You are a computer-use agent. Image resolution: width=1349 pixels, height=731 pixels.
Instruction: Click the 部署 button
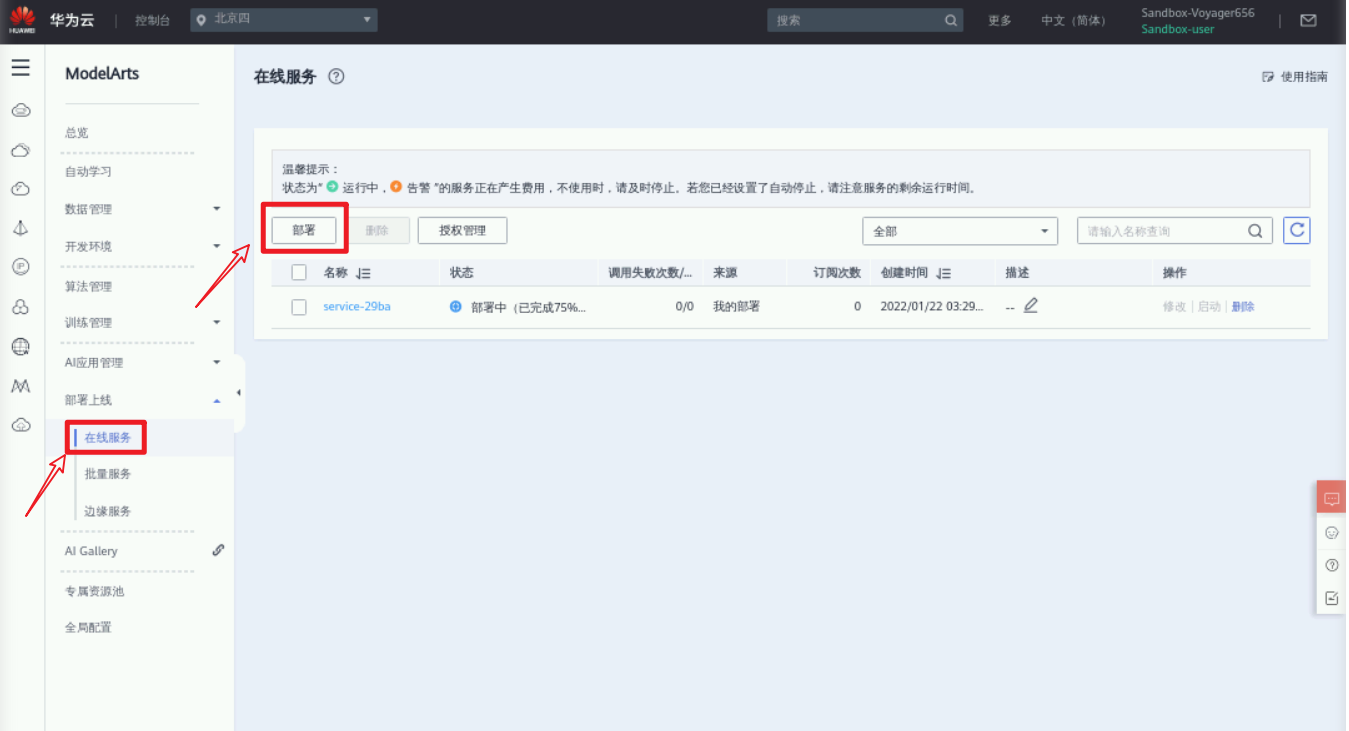(x=304, y=230)
